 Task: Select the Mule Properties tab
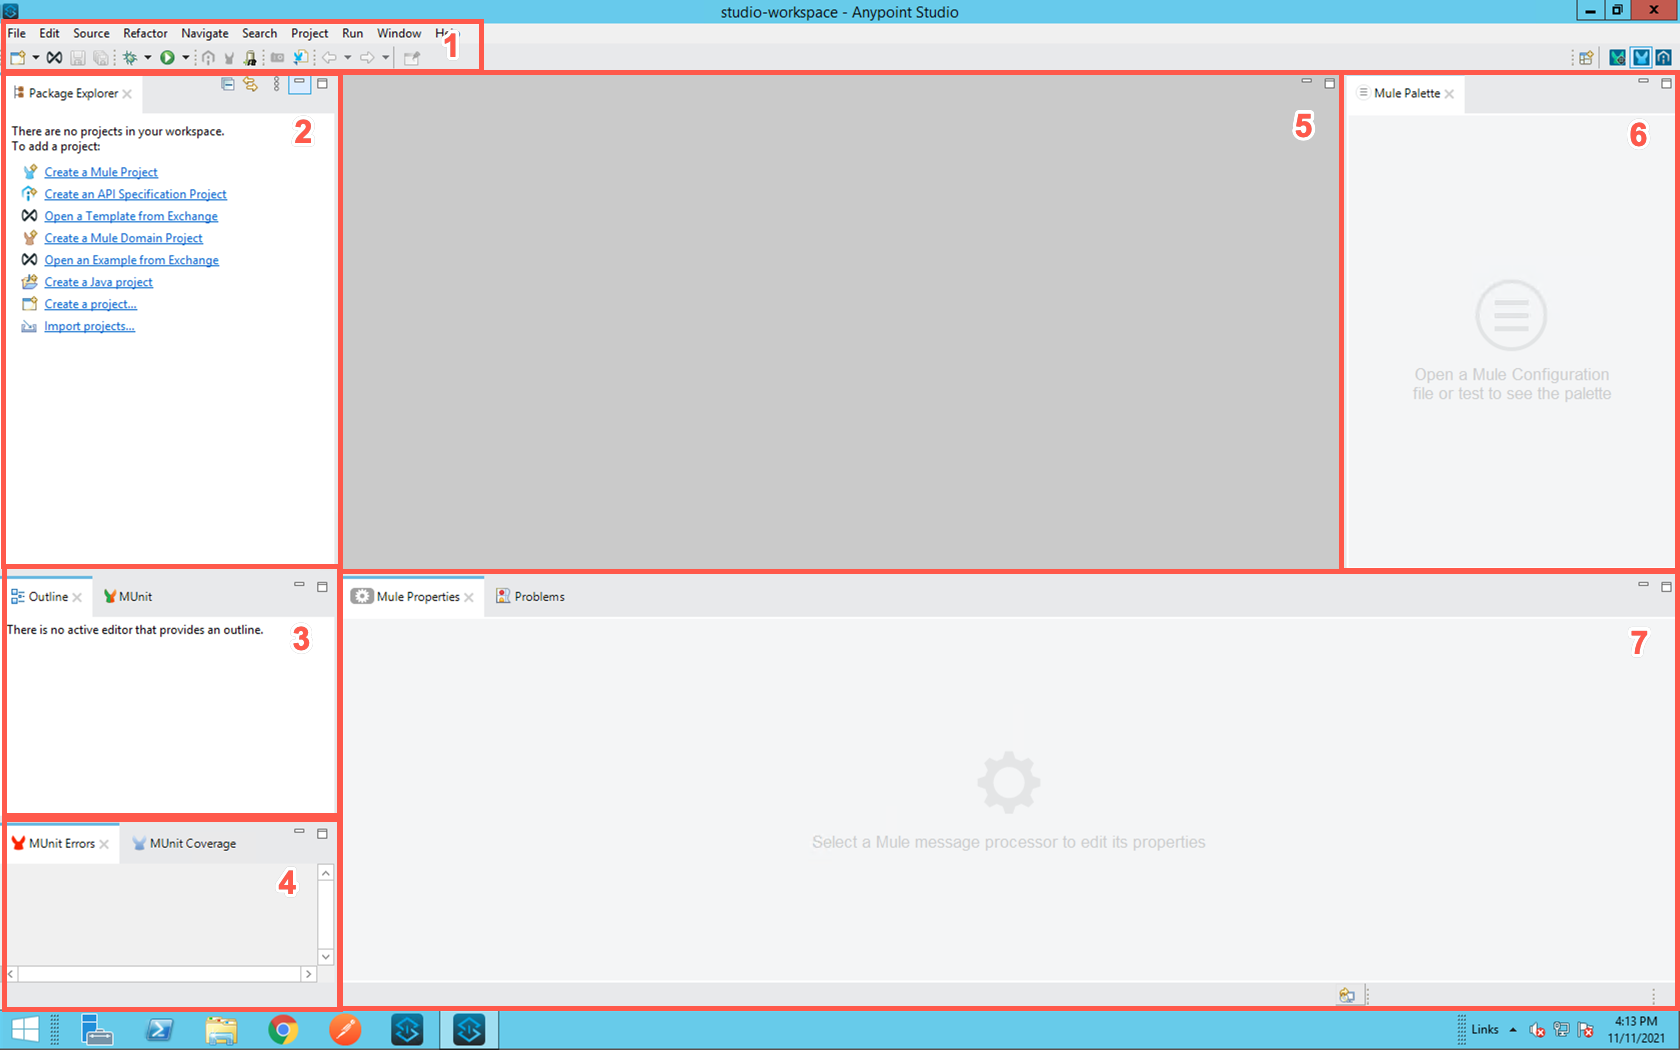tap(411, 596)
